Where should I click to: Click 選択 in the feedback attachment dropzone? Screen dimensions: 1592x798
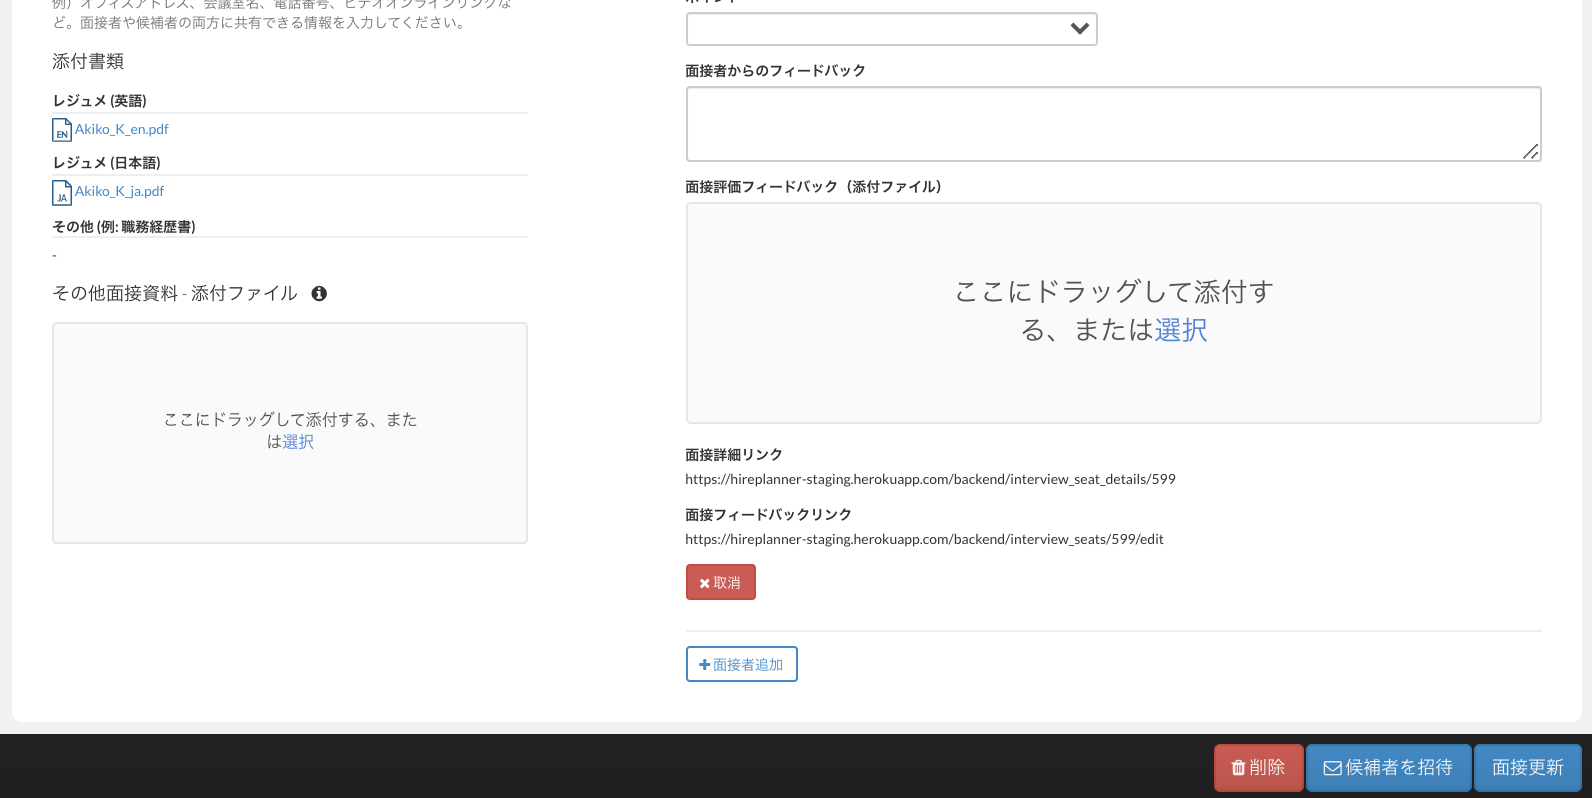coord(1181,330)
